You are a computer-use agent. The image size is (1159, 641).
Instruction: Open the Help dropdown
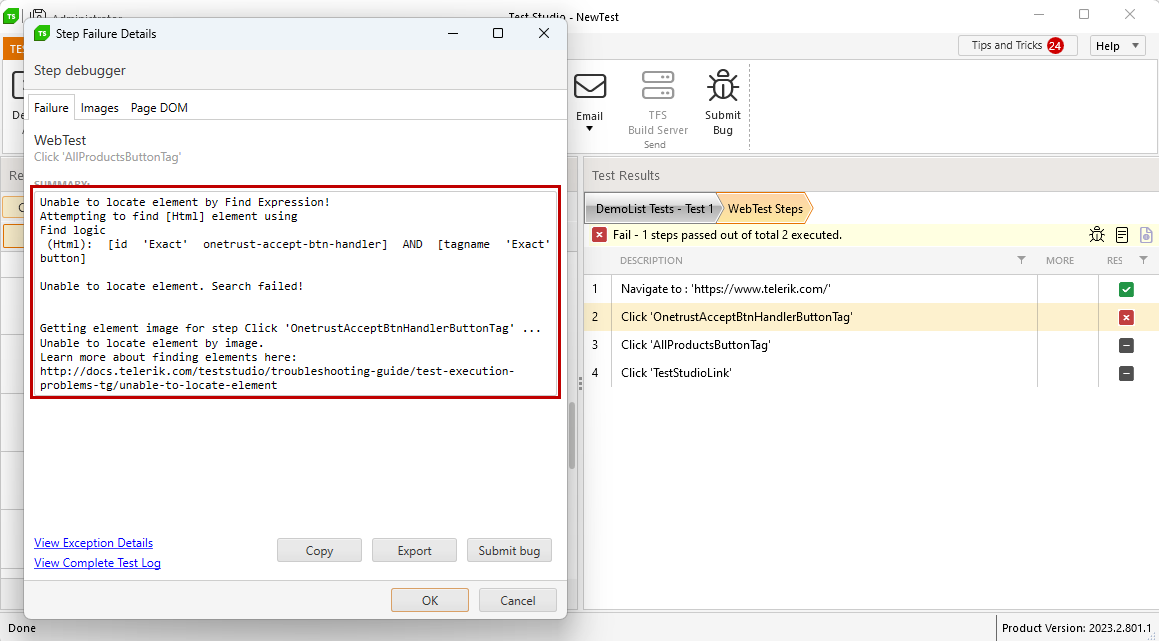[x=1118, y=46]
